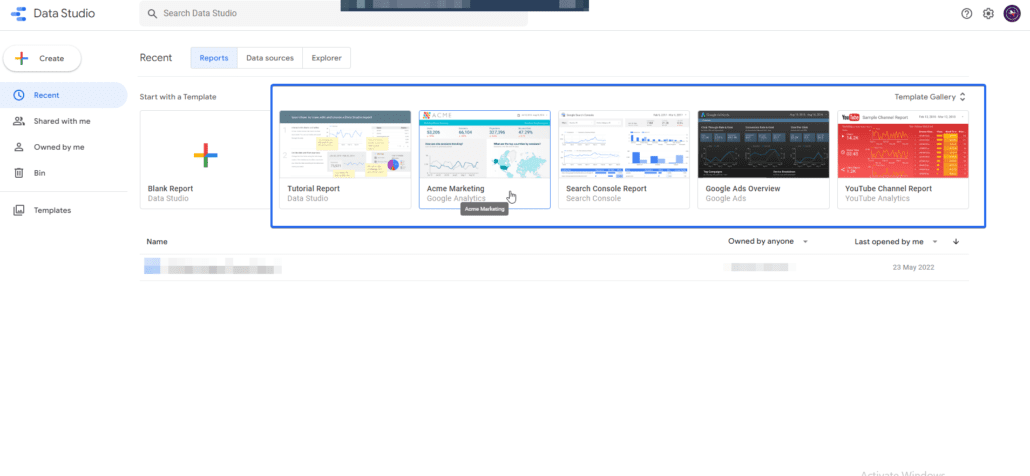Image resolution: width=1030 pixels, height=476 pixels.
Task: Click the Bin trash icon
Action: 19,173
